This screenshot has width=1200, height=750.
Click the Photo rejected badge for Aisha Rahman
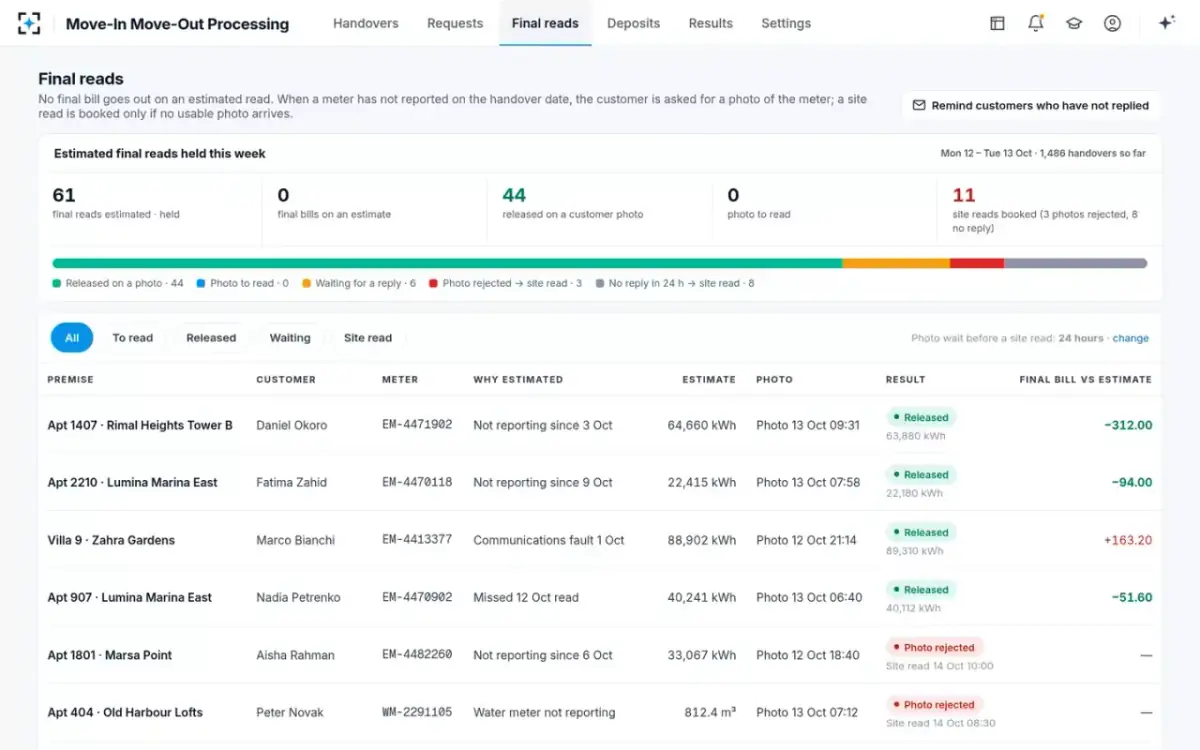pyautogui.click(x=935, y=647)
